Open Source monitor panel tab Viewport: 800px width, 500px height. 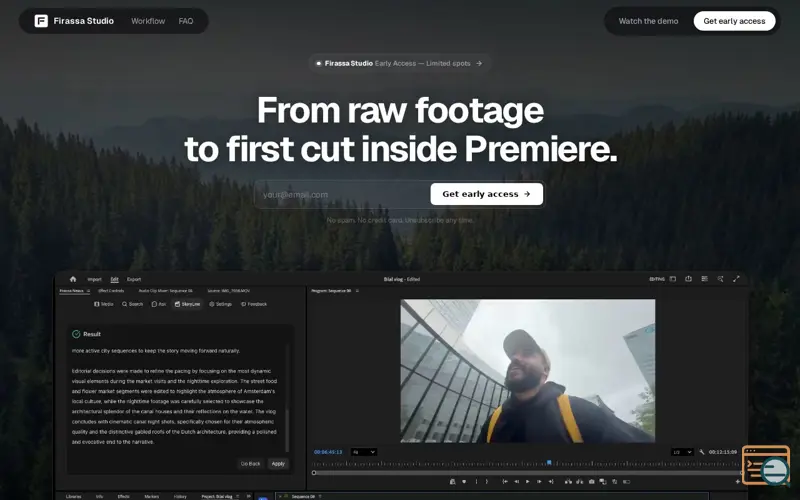(x=229, y=291)
